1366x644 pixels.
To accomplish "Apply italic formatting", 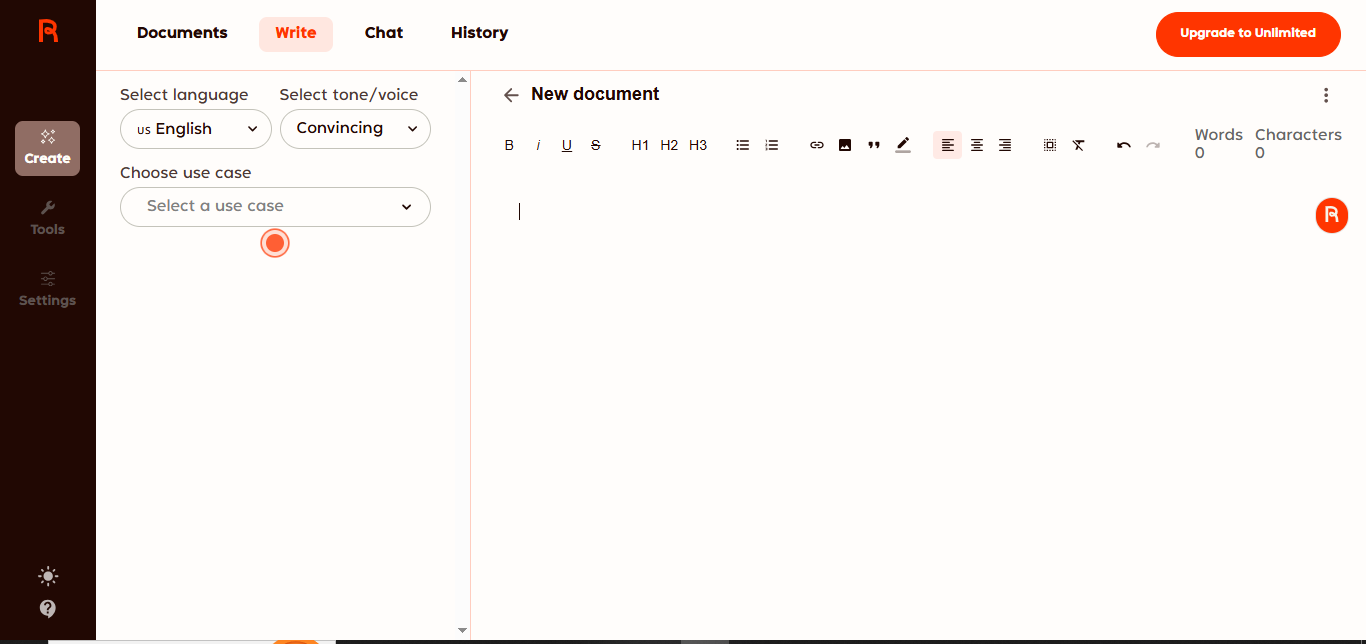I will (538, 145).
